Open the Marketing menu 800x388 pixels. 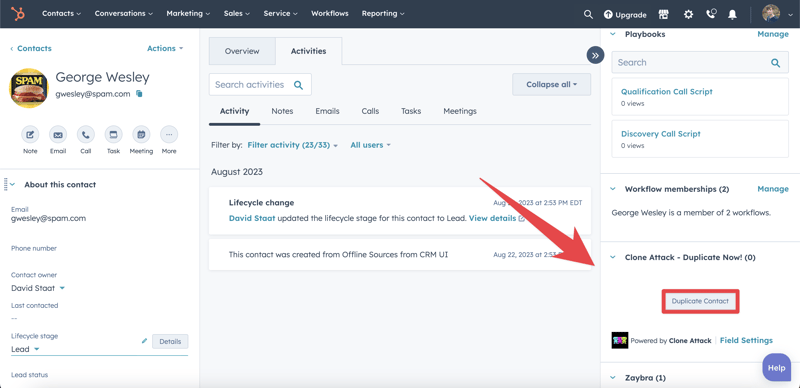pyautogui.click(x=188, y=14)
